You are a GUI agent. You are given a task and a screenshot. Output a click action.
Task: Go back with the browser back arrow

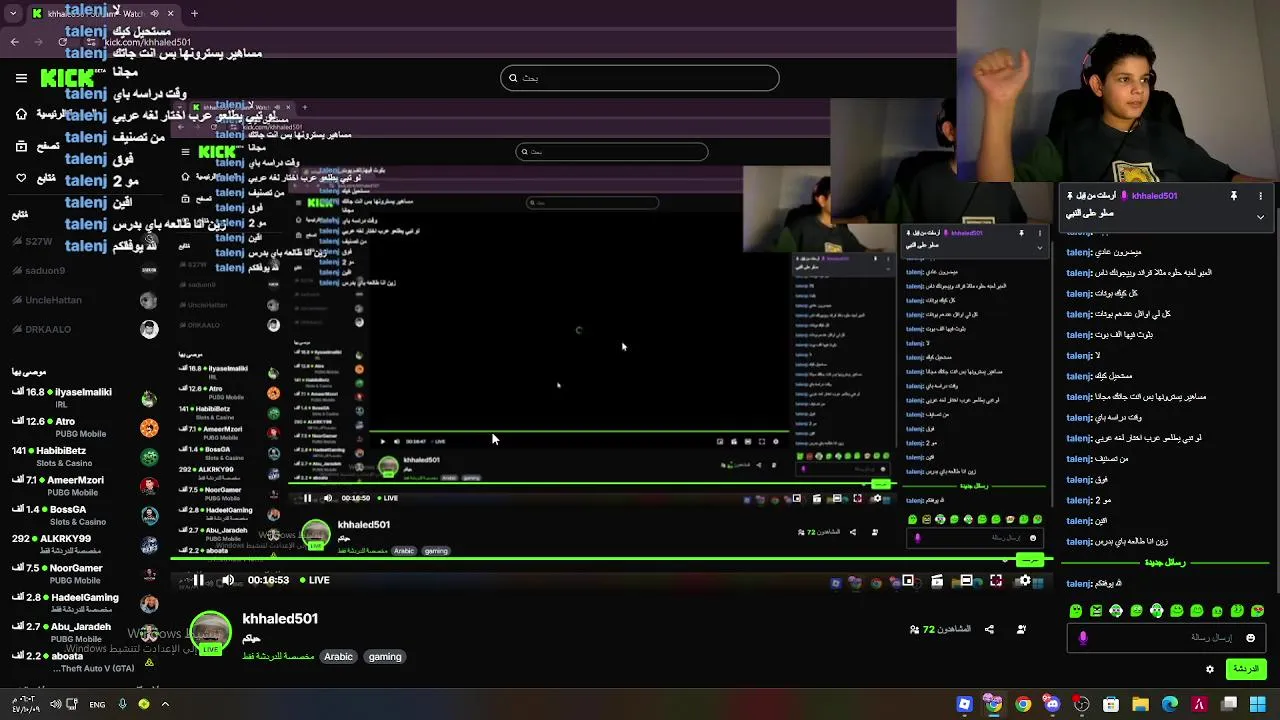pos(14,42)
